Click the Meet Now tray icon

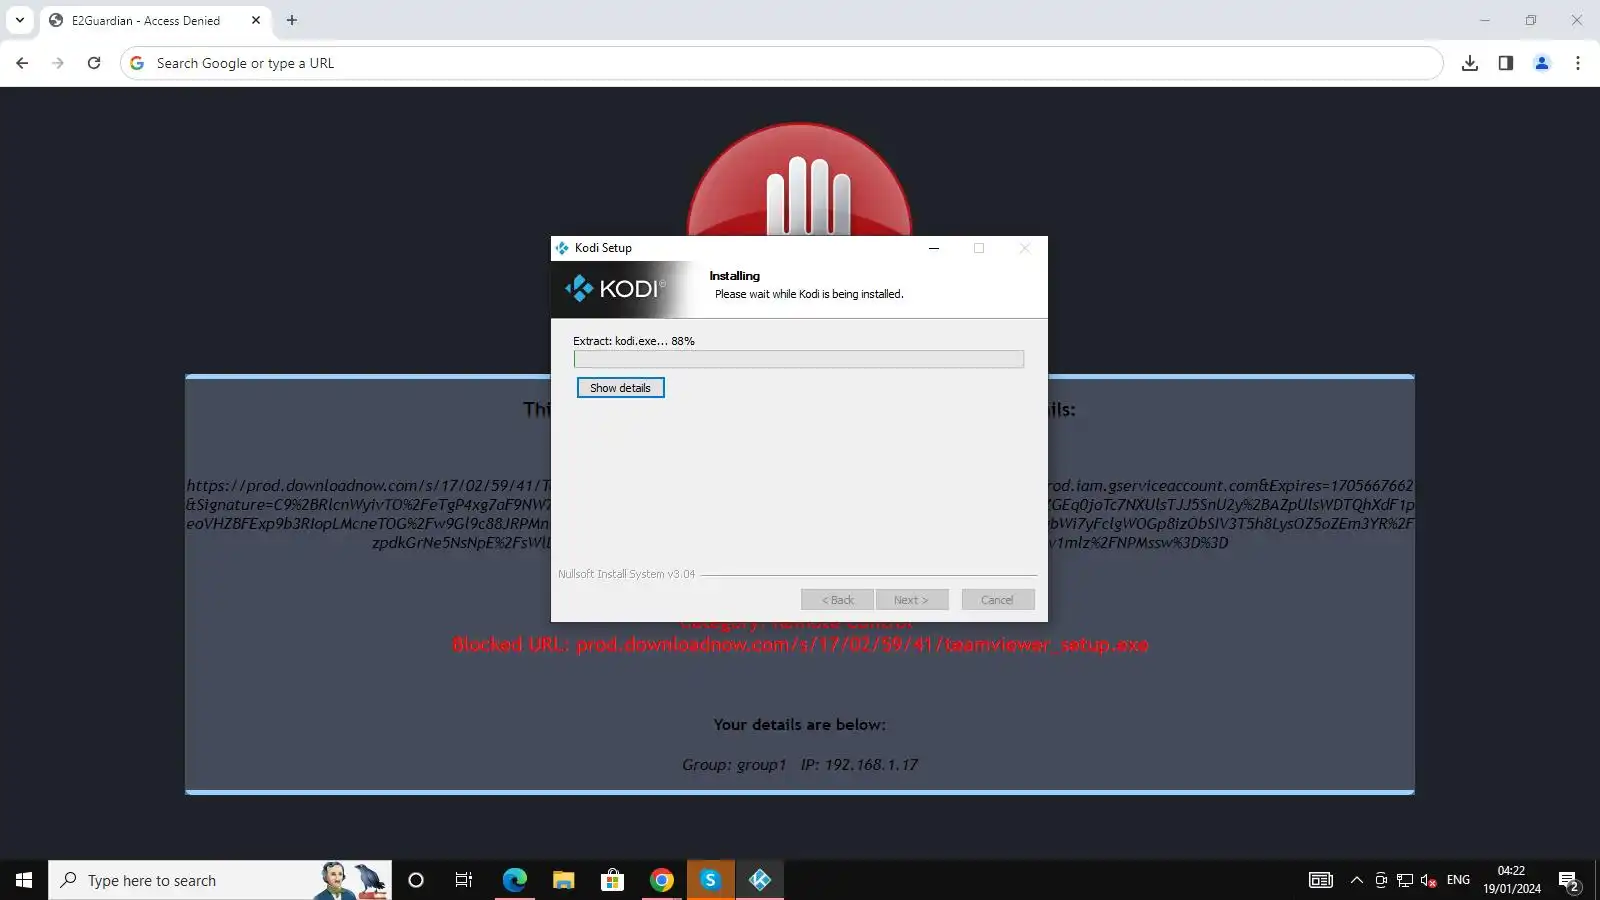click(x=1381, y=880)
